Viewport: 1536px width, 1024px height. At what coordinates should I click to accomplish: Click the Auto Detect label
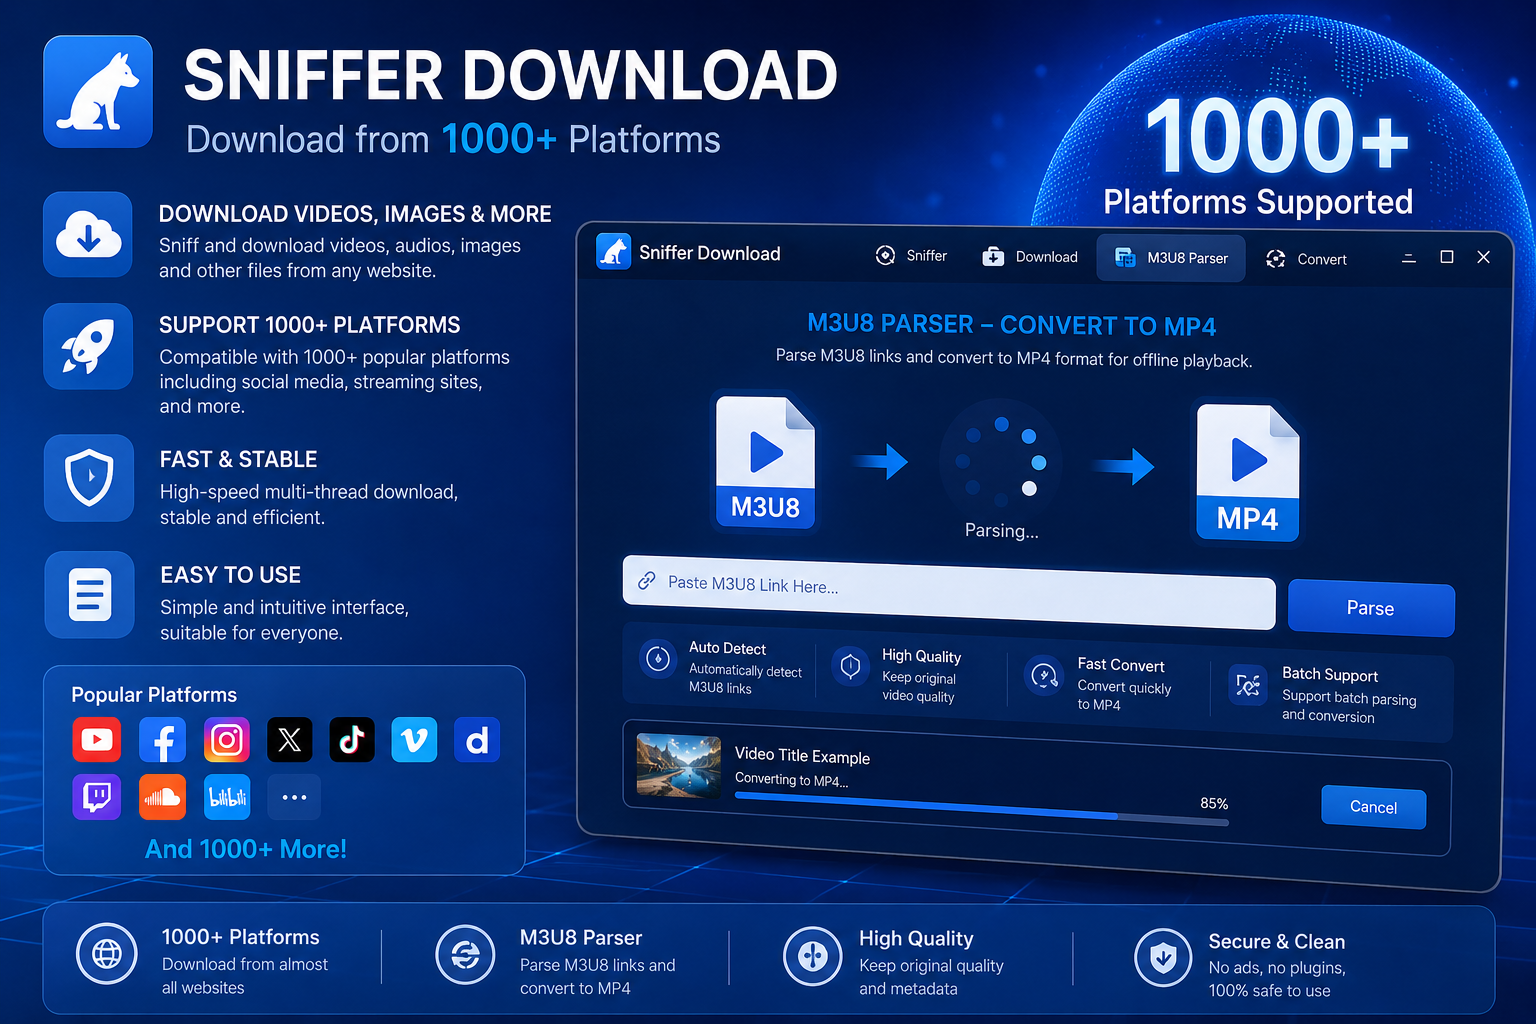click(727, 648)
